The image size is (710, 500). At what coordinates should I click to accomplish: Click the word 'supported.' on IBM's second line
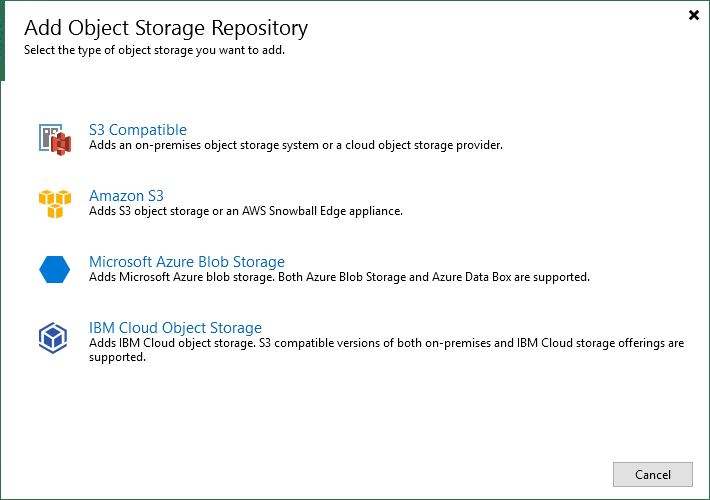pyautogui.click(x=117, y=357)
